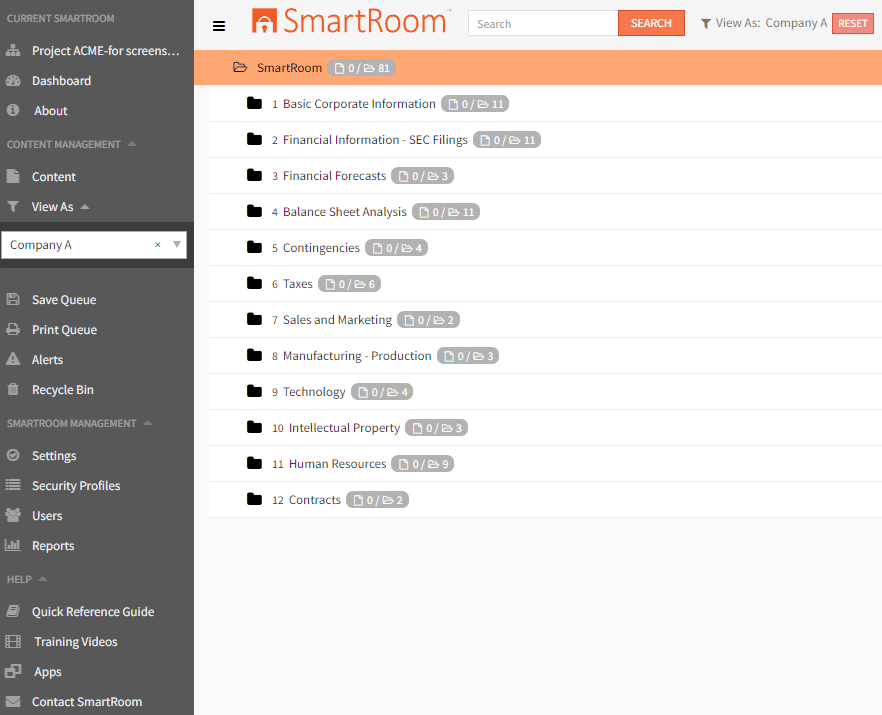Open the Basic Corporate Information folder
Viewport: 882px width, 715px height.
click(x=359, y=104)
